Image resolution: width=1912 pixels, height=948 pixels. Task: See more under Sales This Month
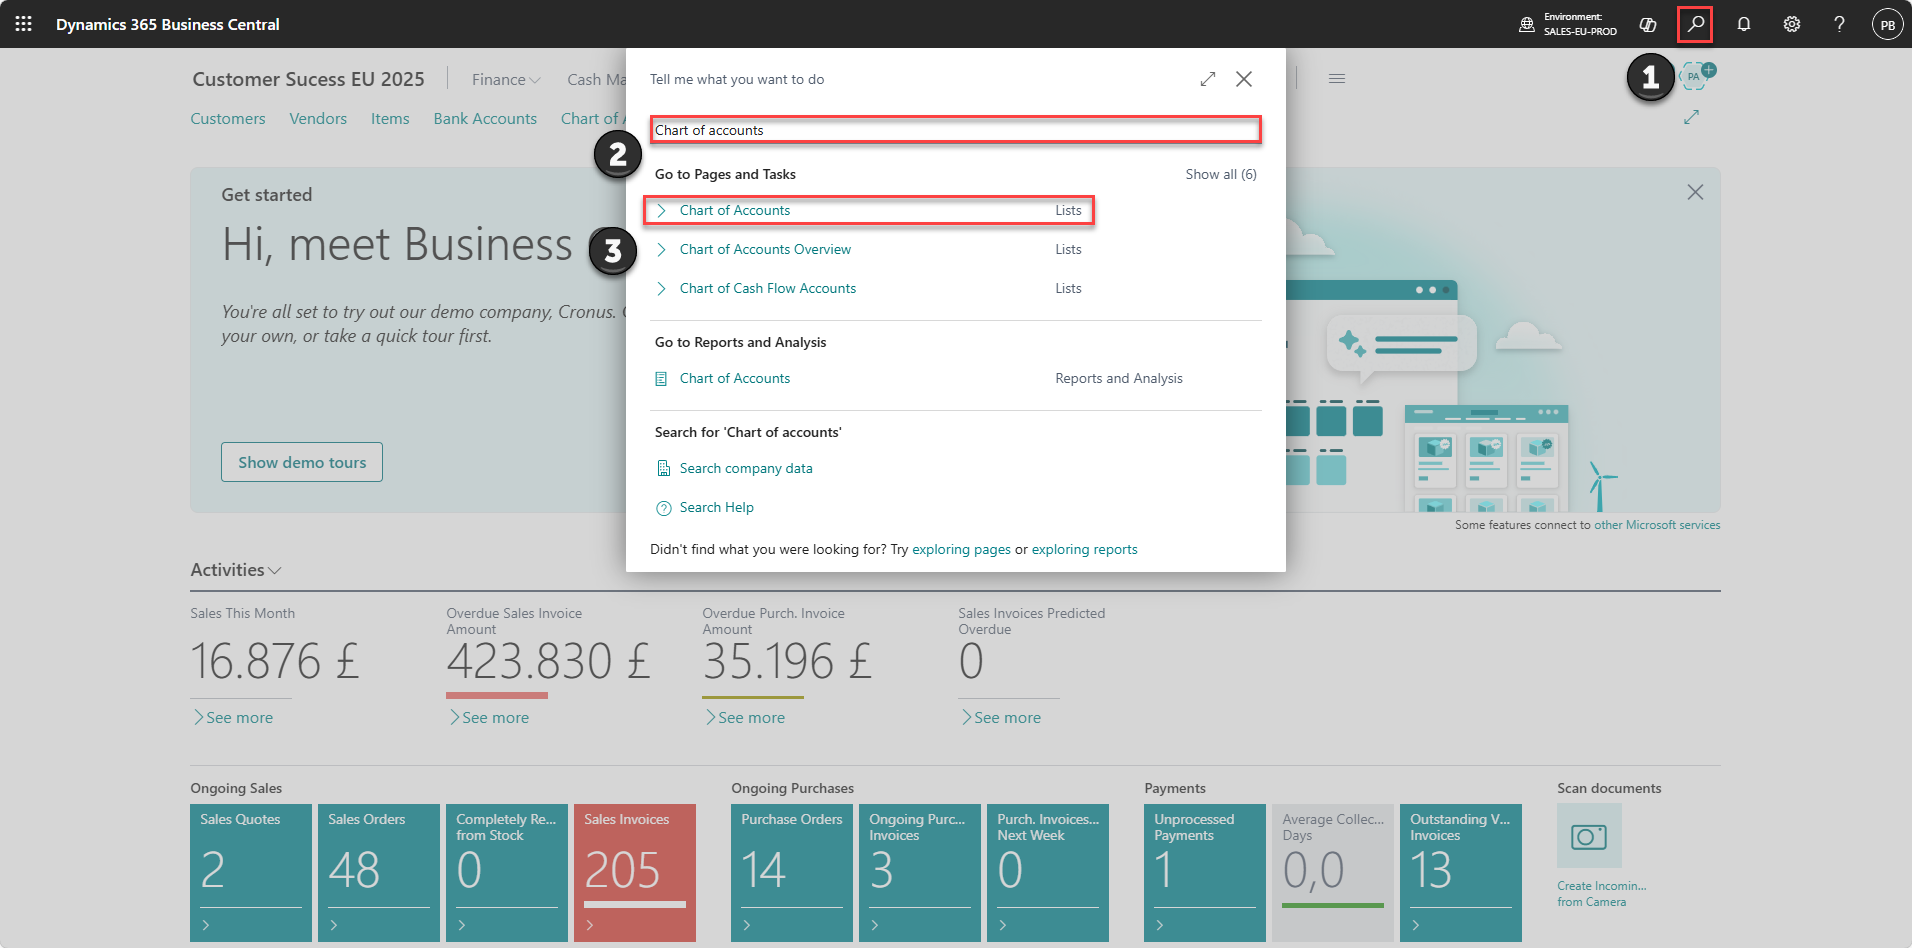[233, 717]
